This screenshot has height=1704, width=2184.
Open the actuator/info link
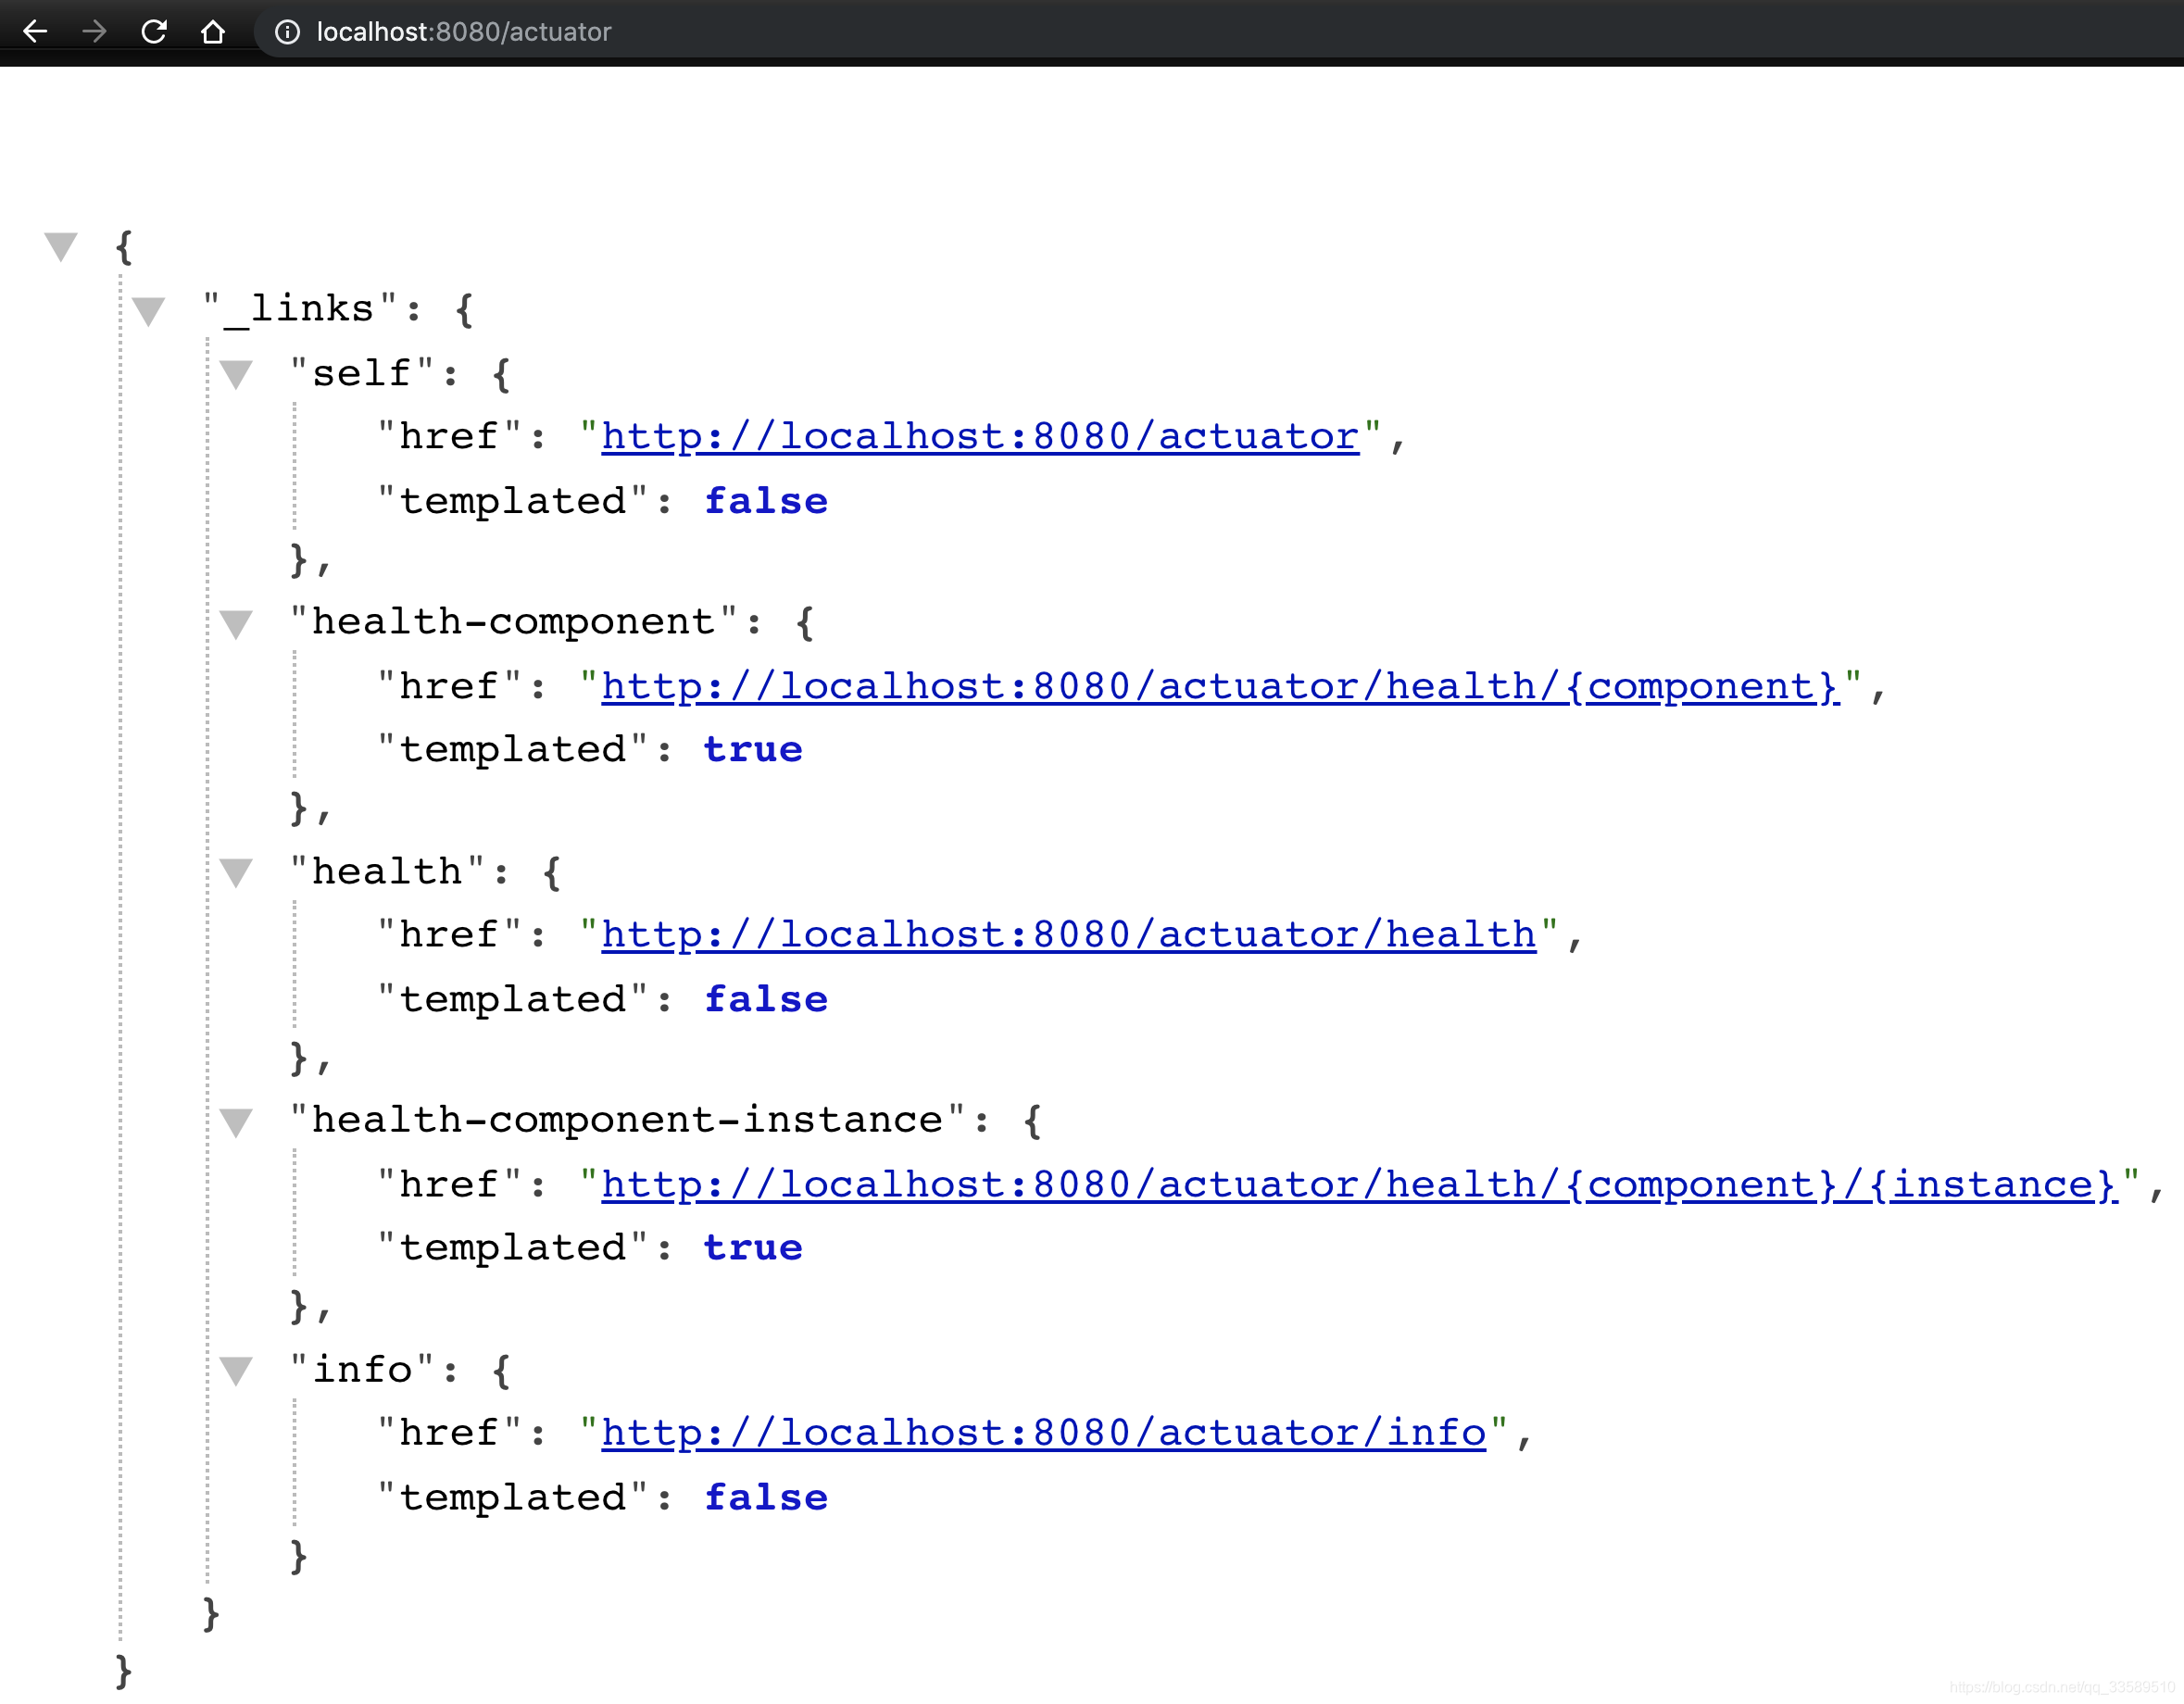click(x=1042, y=1433)
